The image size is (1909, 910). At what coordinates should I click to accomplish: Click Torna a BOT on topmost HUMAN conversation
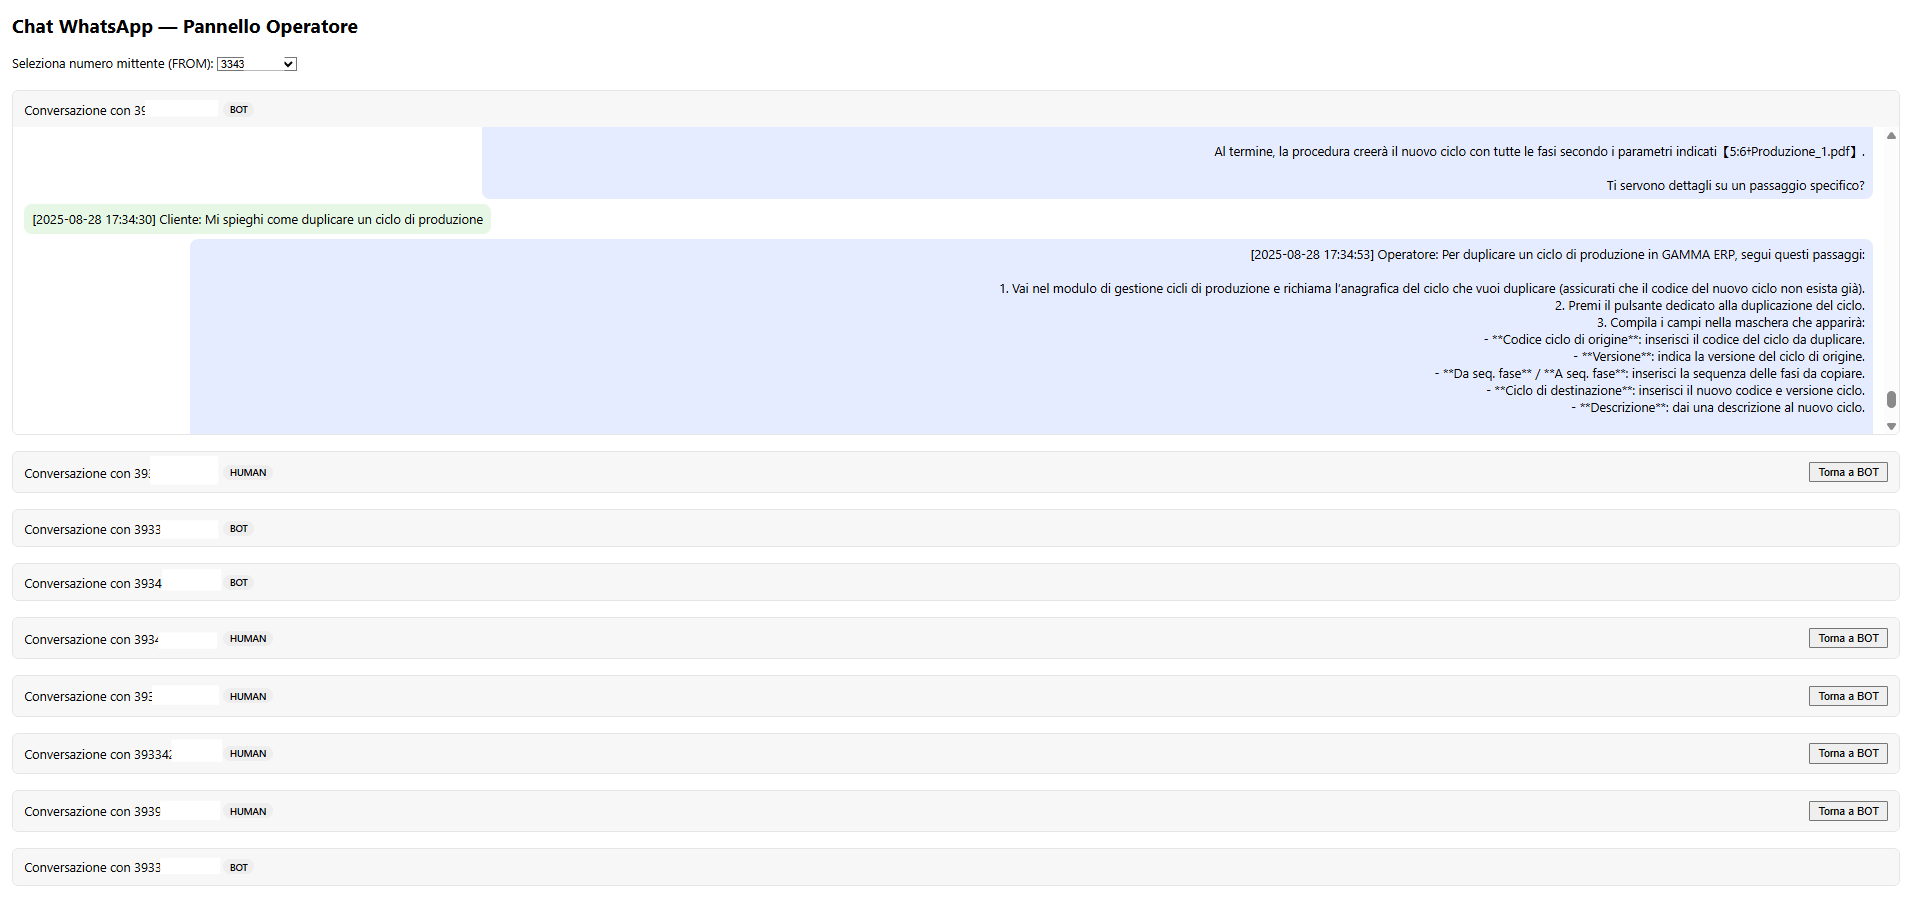click(x=1847, y=472)
